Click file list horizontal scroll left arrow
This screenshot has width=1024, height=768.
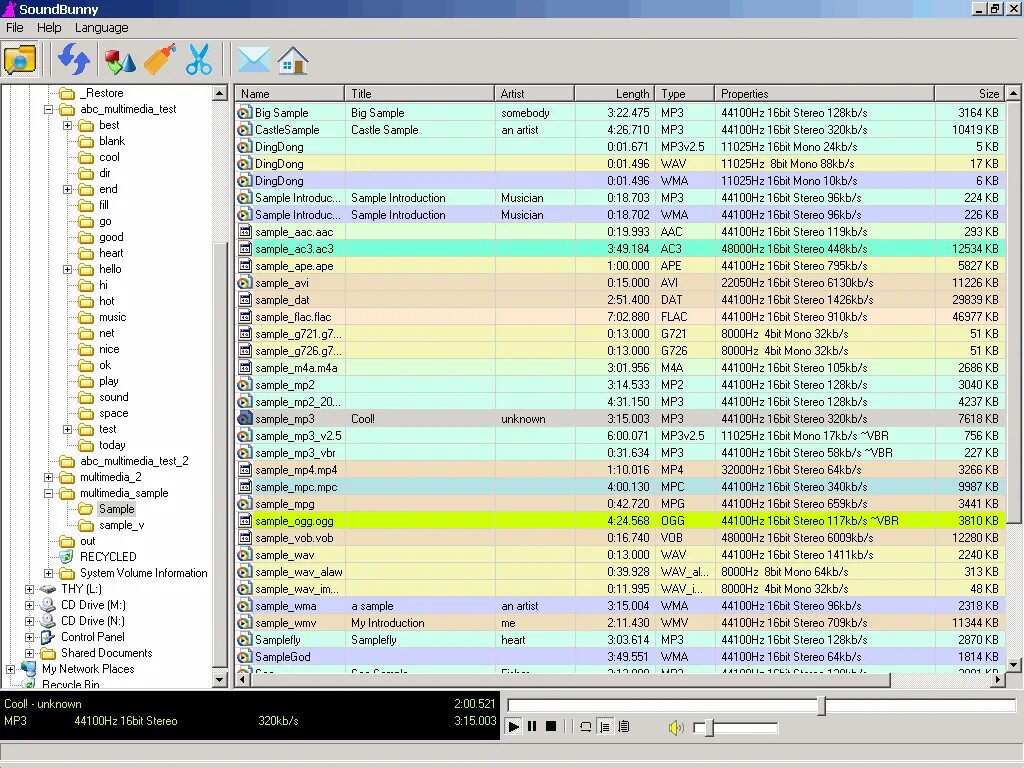(x=243, y=680)
